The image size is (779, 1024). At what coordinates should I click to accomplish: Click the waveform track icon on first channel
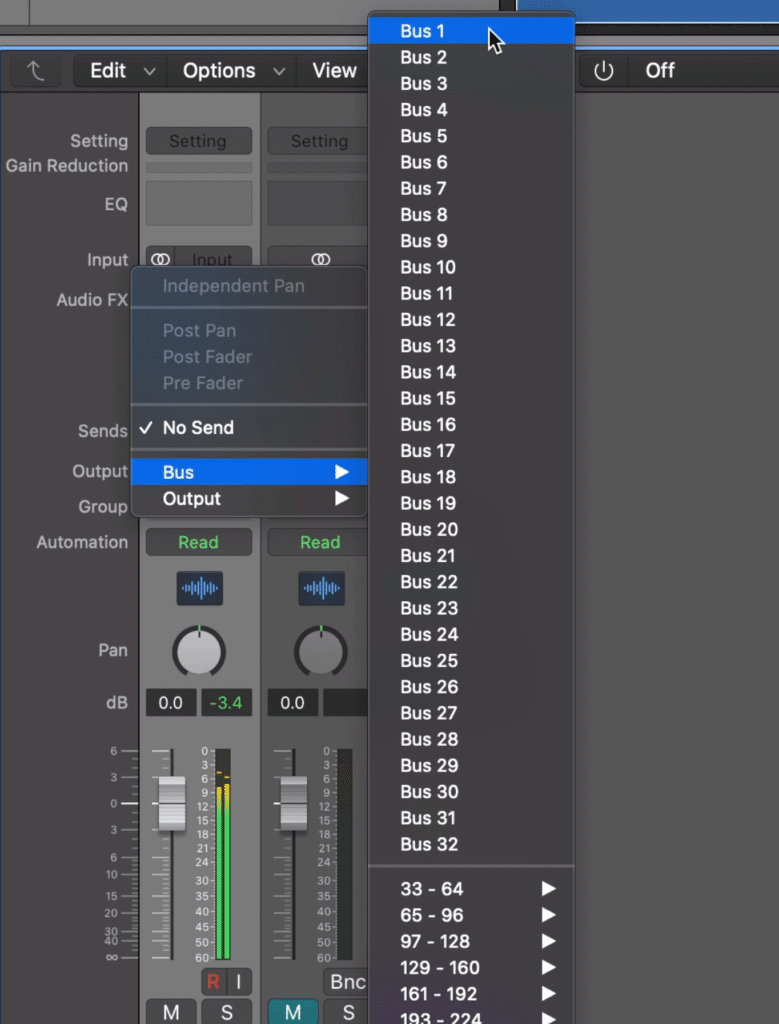[199, 588]
